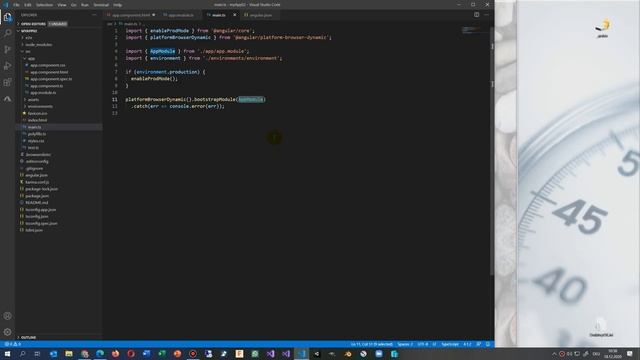Open the Windows notification center

click(x=630, y=354)
